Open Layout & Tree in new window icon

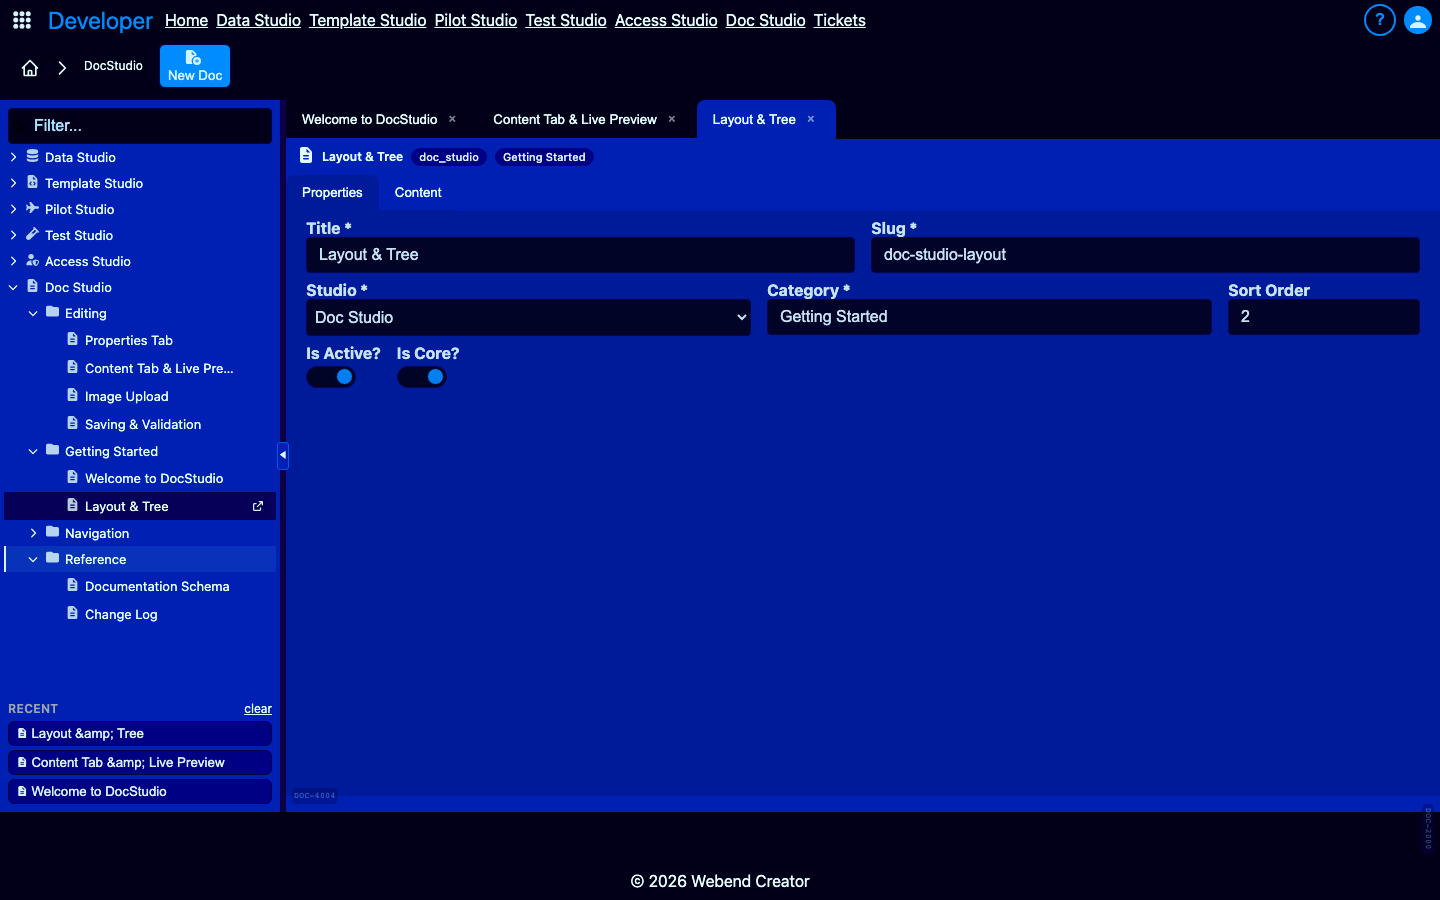click(258, 506)
